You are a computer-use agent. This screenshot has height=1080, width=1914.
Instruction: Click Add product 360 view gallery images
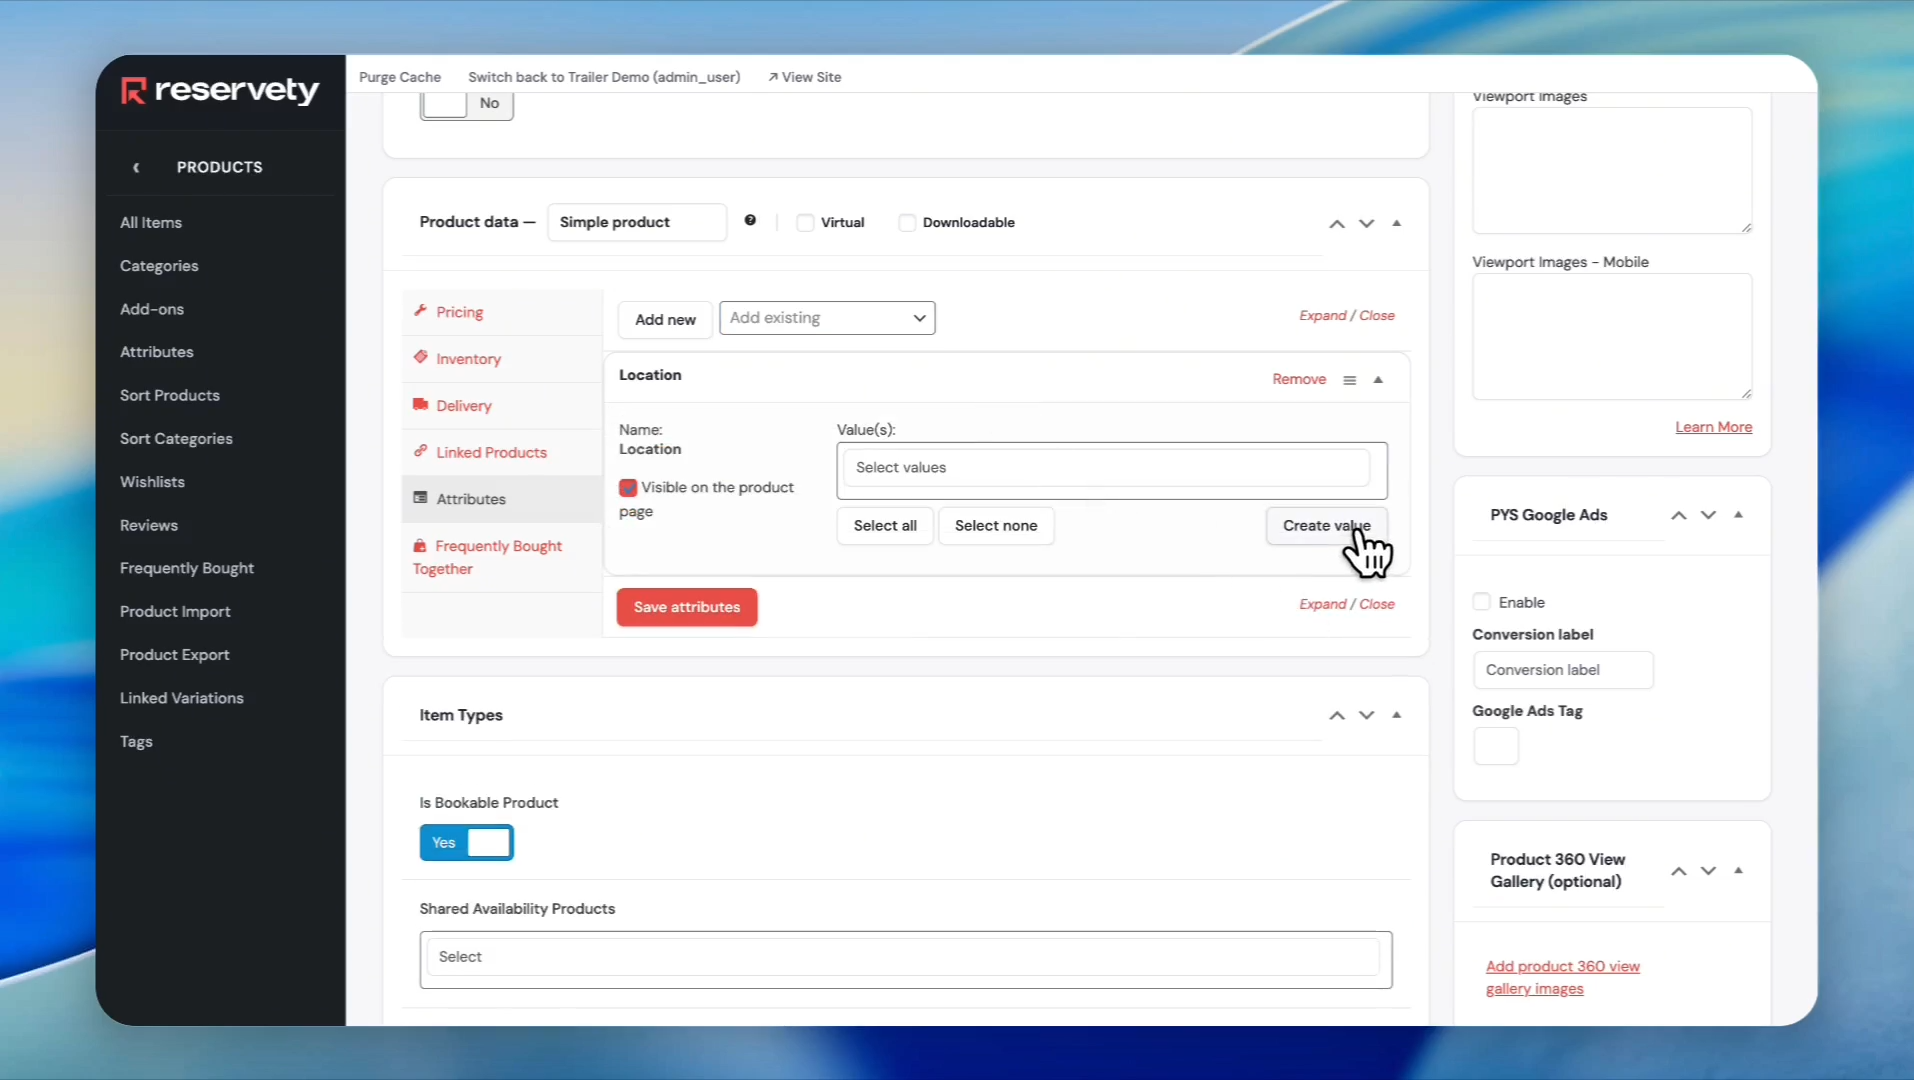(1563, 978)
